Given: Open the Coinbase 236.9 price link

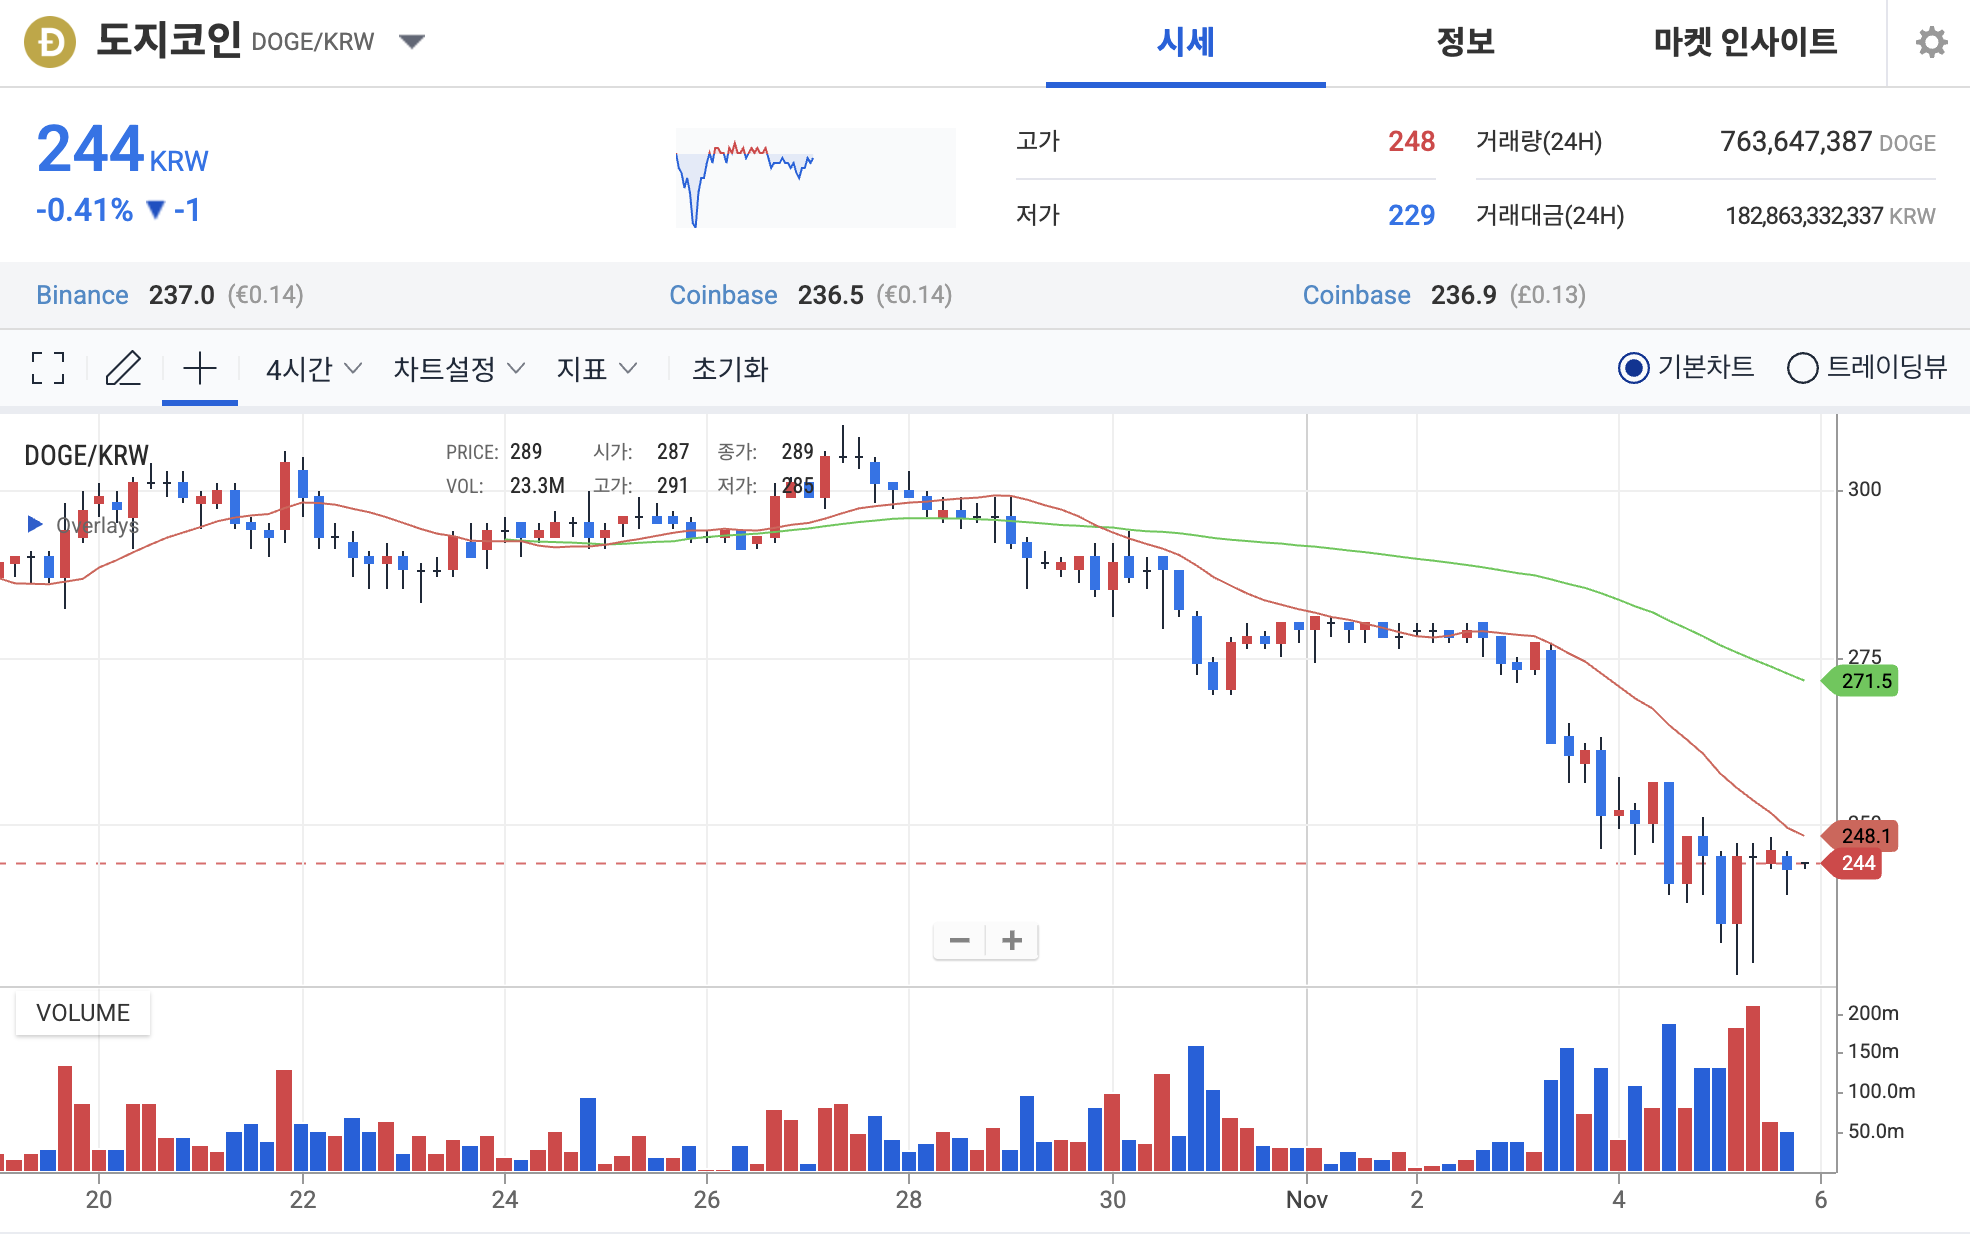Looking at the screenshot, I should 1356,295.
